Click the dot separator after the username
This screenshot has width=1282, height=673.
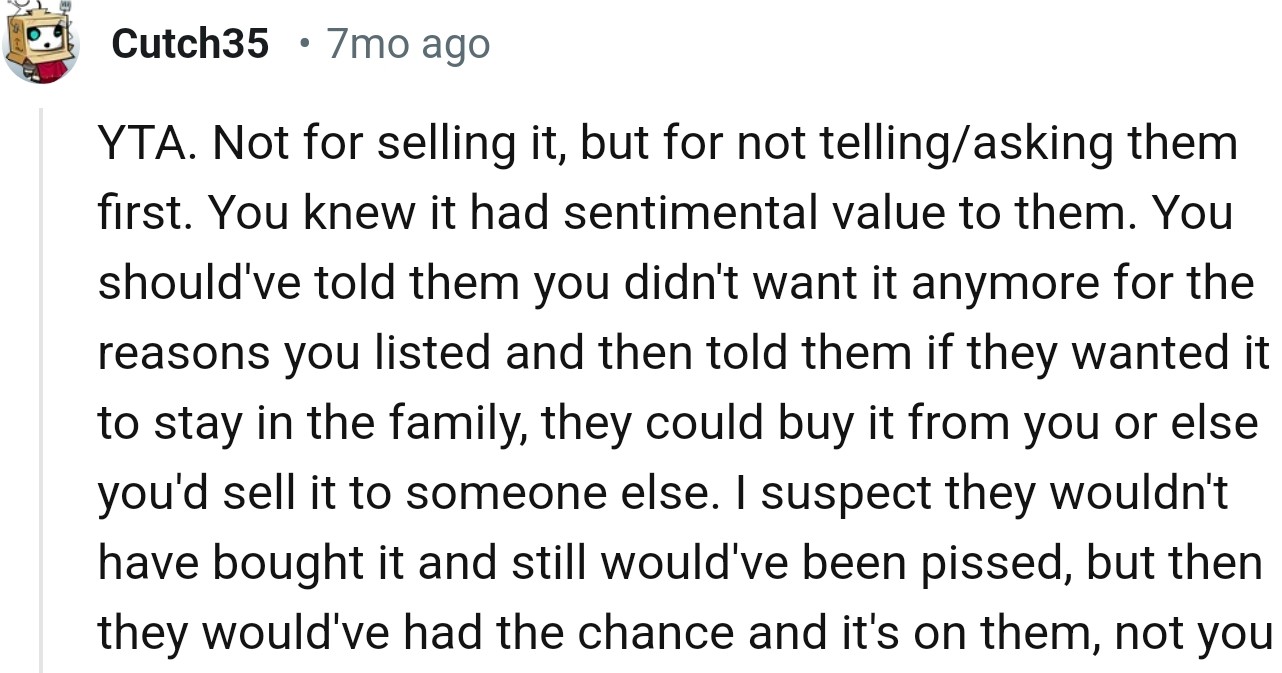303,44
